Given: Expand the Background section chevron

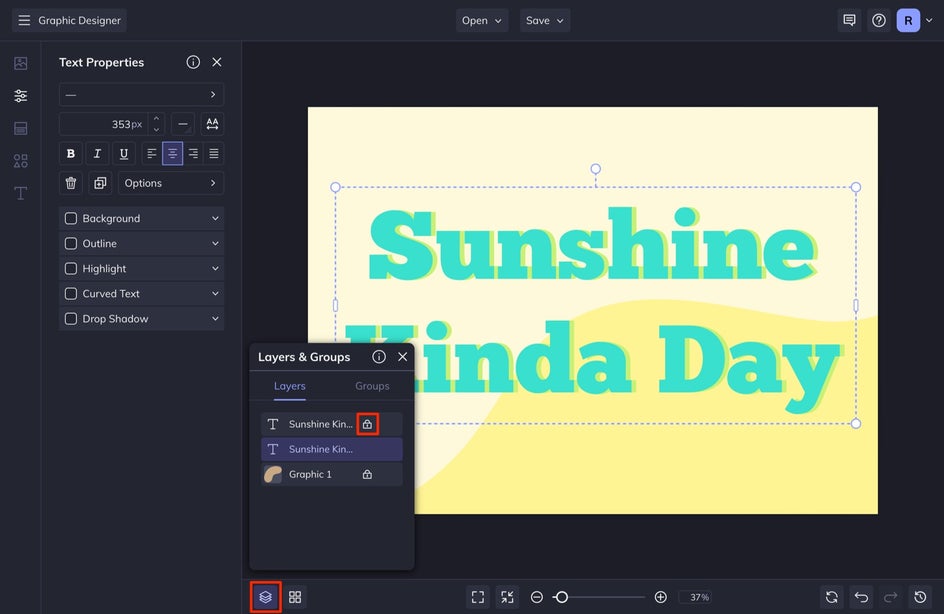Looking at the screenshot, I should (x=215, y=219).
